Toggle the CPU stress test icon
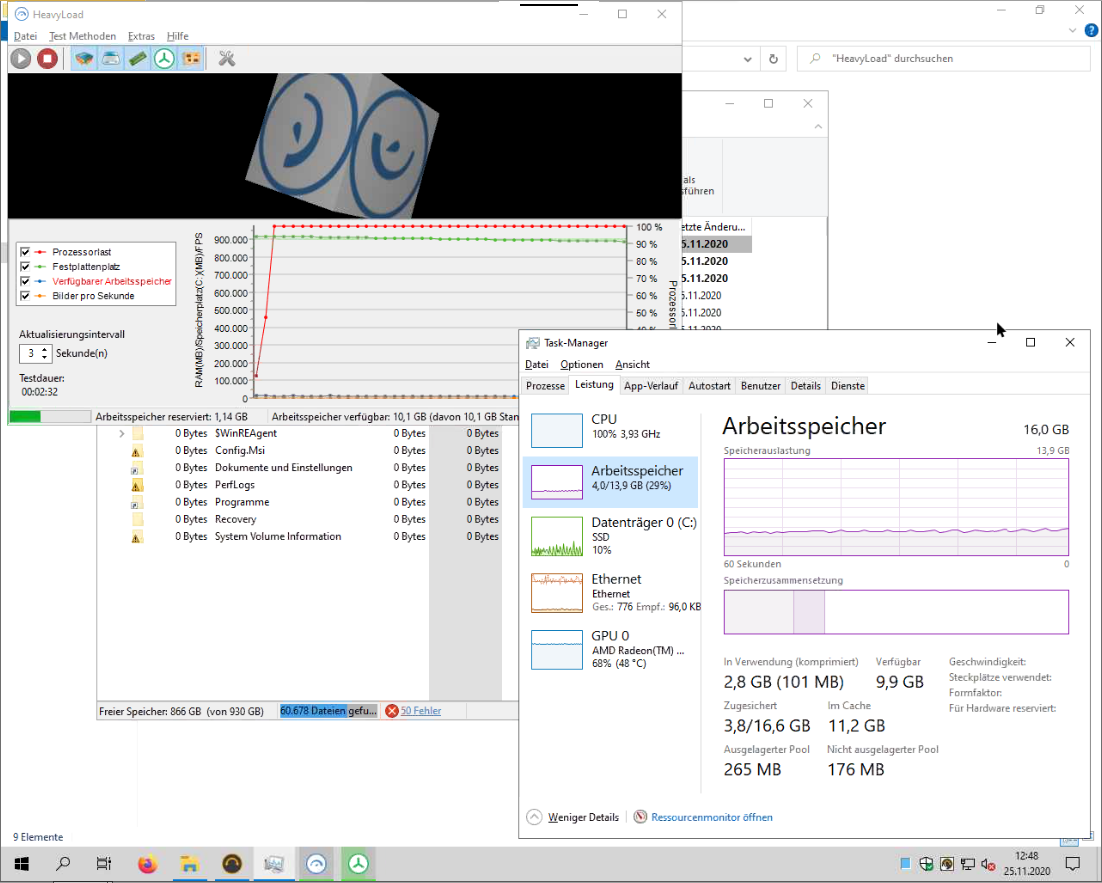This screenshot has width=1102, height=883. (x=86, y=58)
